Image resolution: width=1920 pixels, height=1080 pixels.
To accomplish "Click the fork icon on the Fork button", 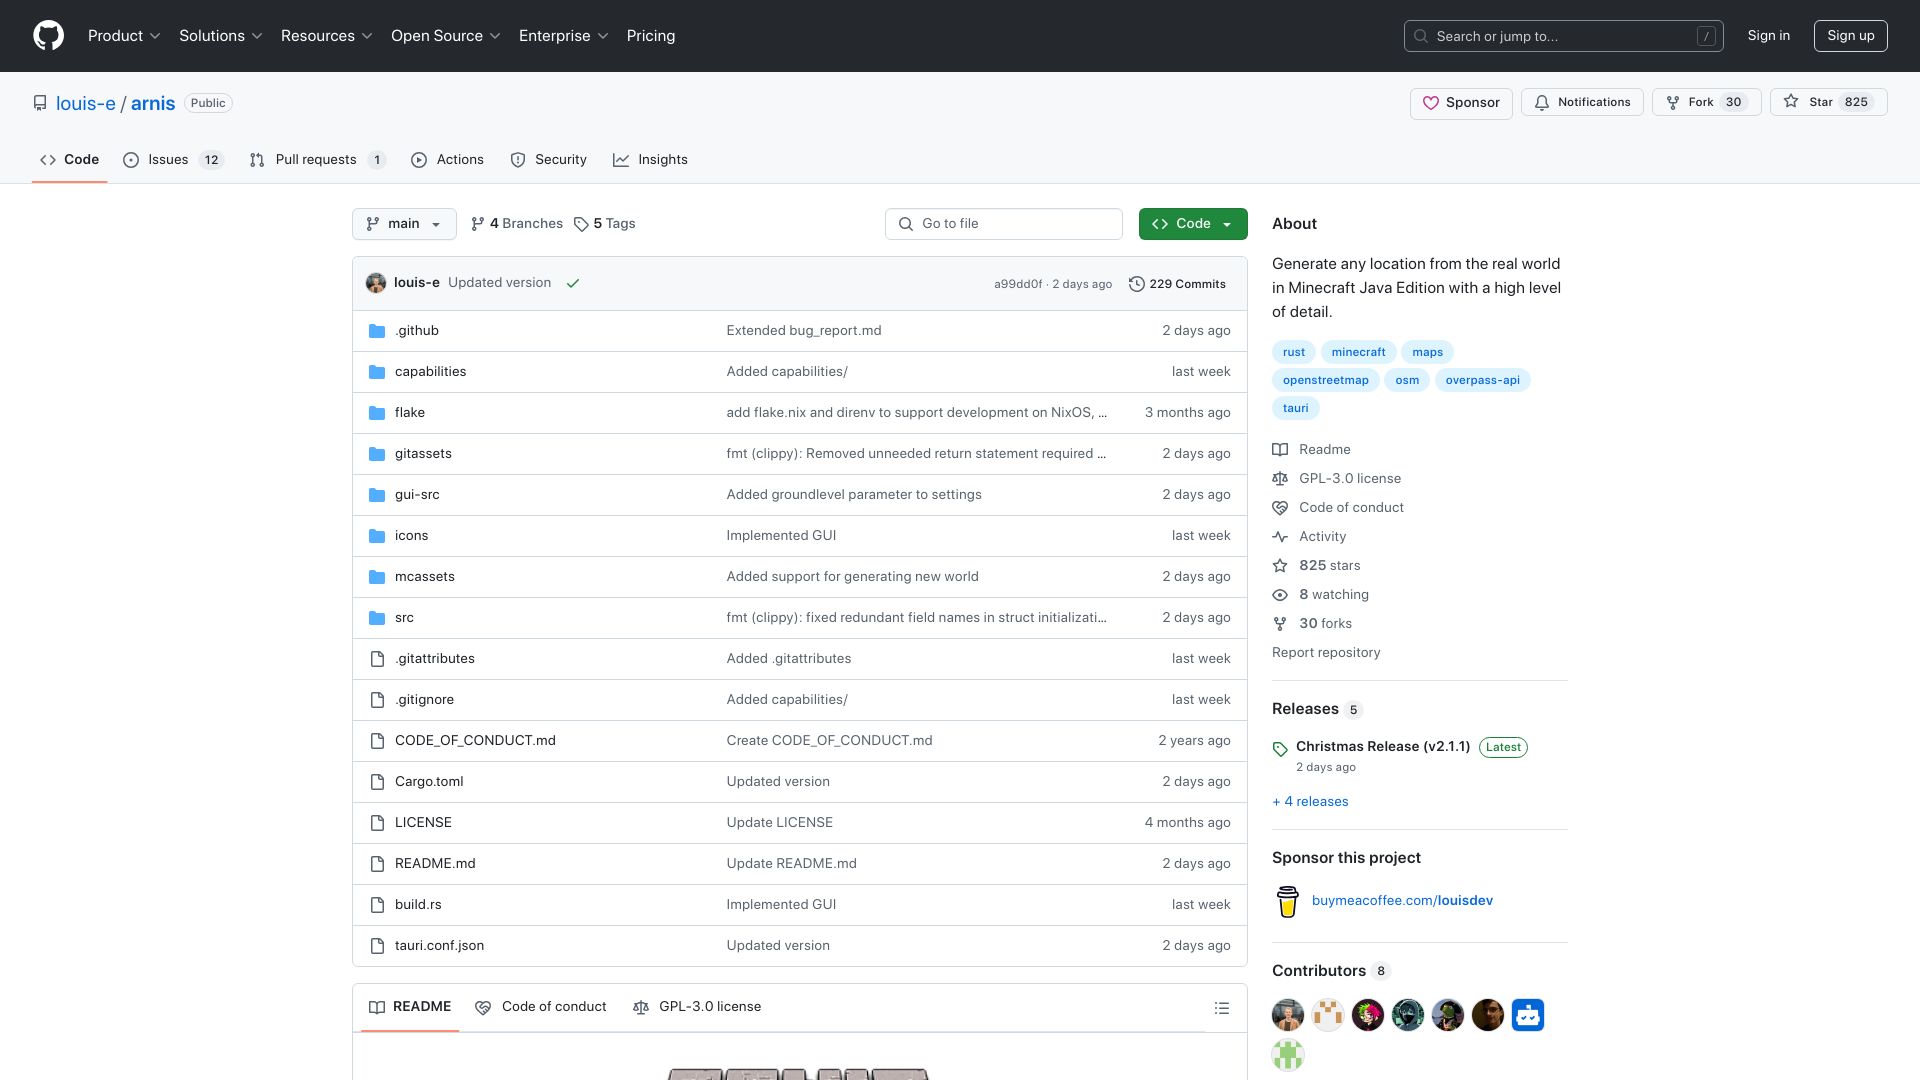I will click(x=1673, y=103).
